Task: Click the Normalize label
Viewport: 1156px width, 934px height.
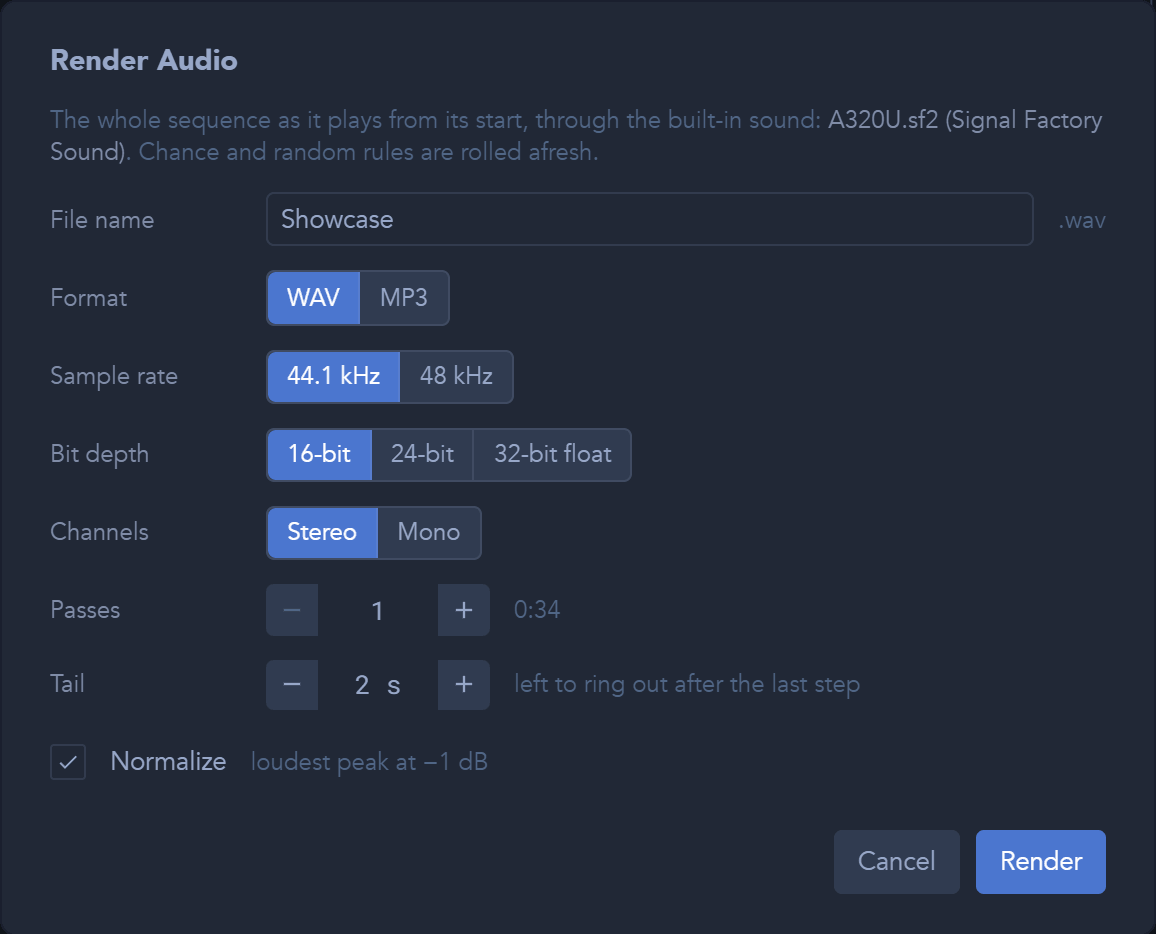Action: 168,762
